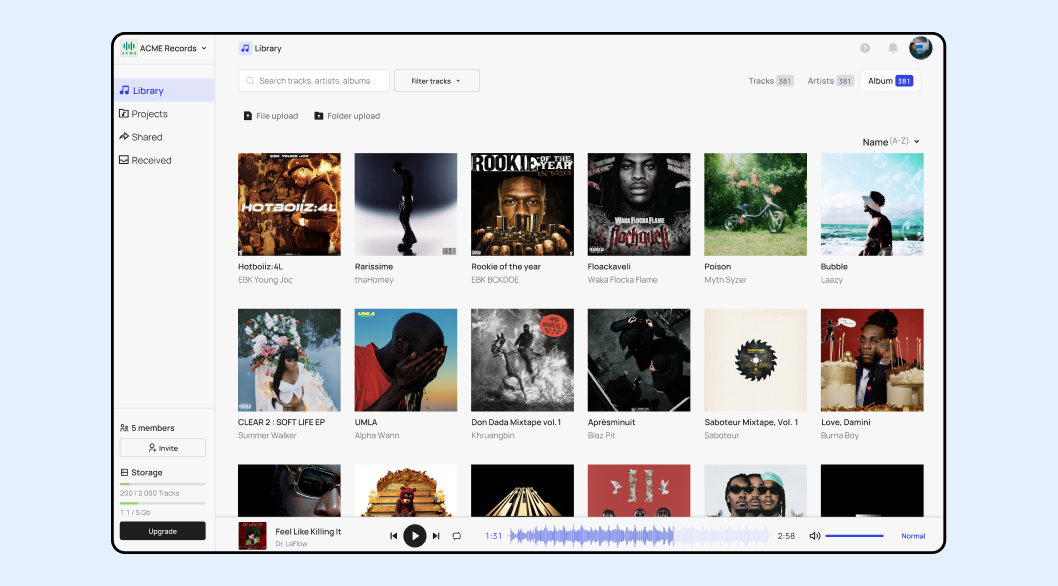Click the ACME Records logo icon
The width and height of the screenshot is (1058, 586).
[x=128, y=48]
